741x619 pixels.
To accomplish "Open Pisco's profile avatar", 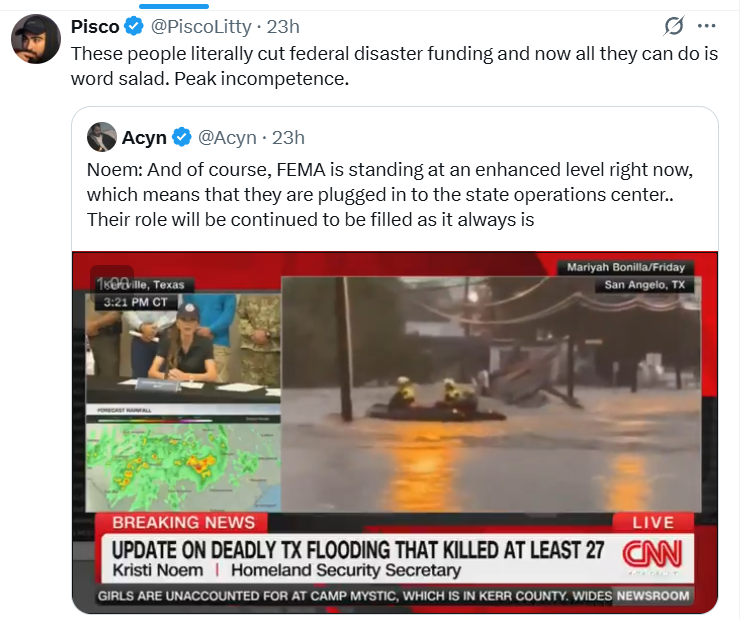I will point(36,39).
